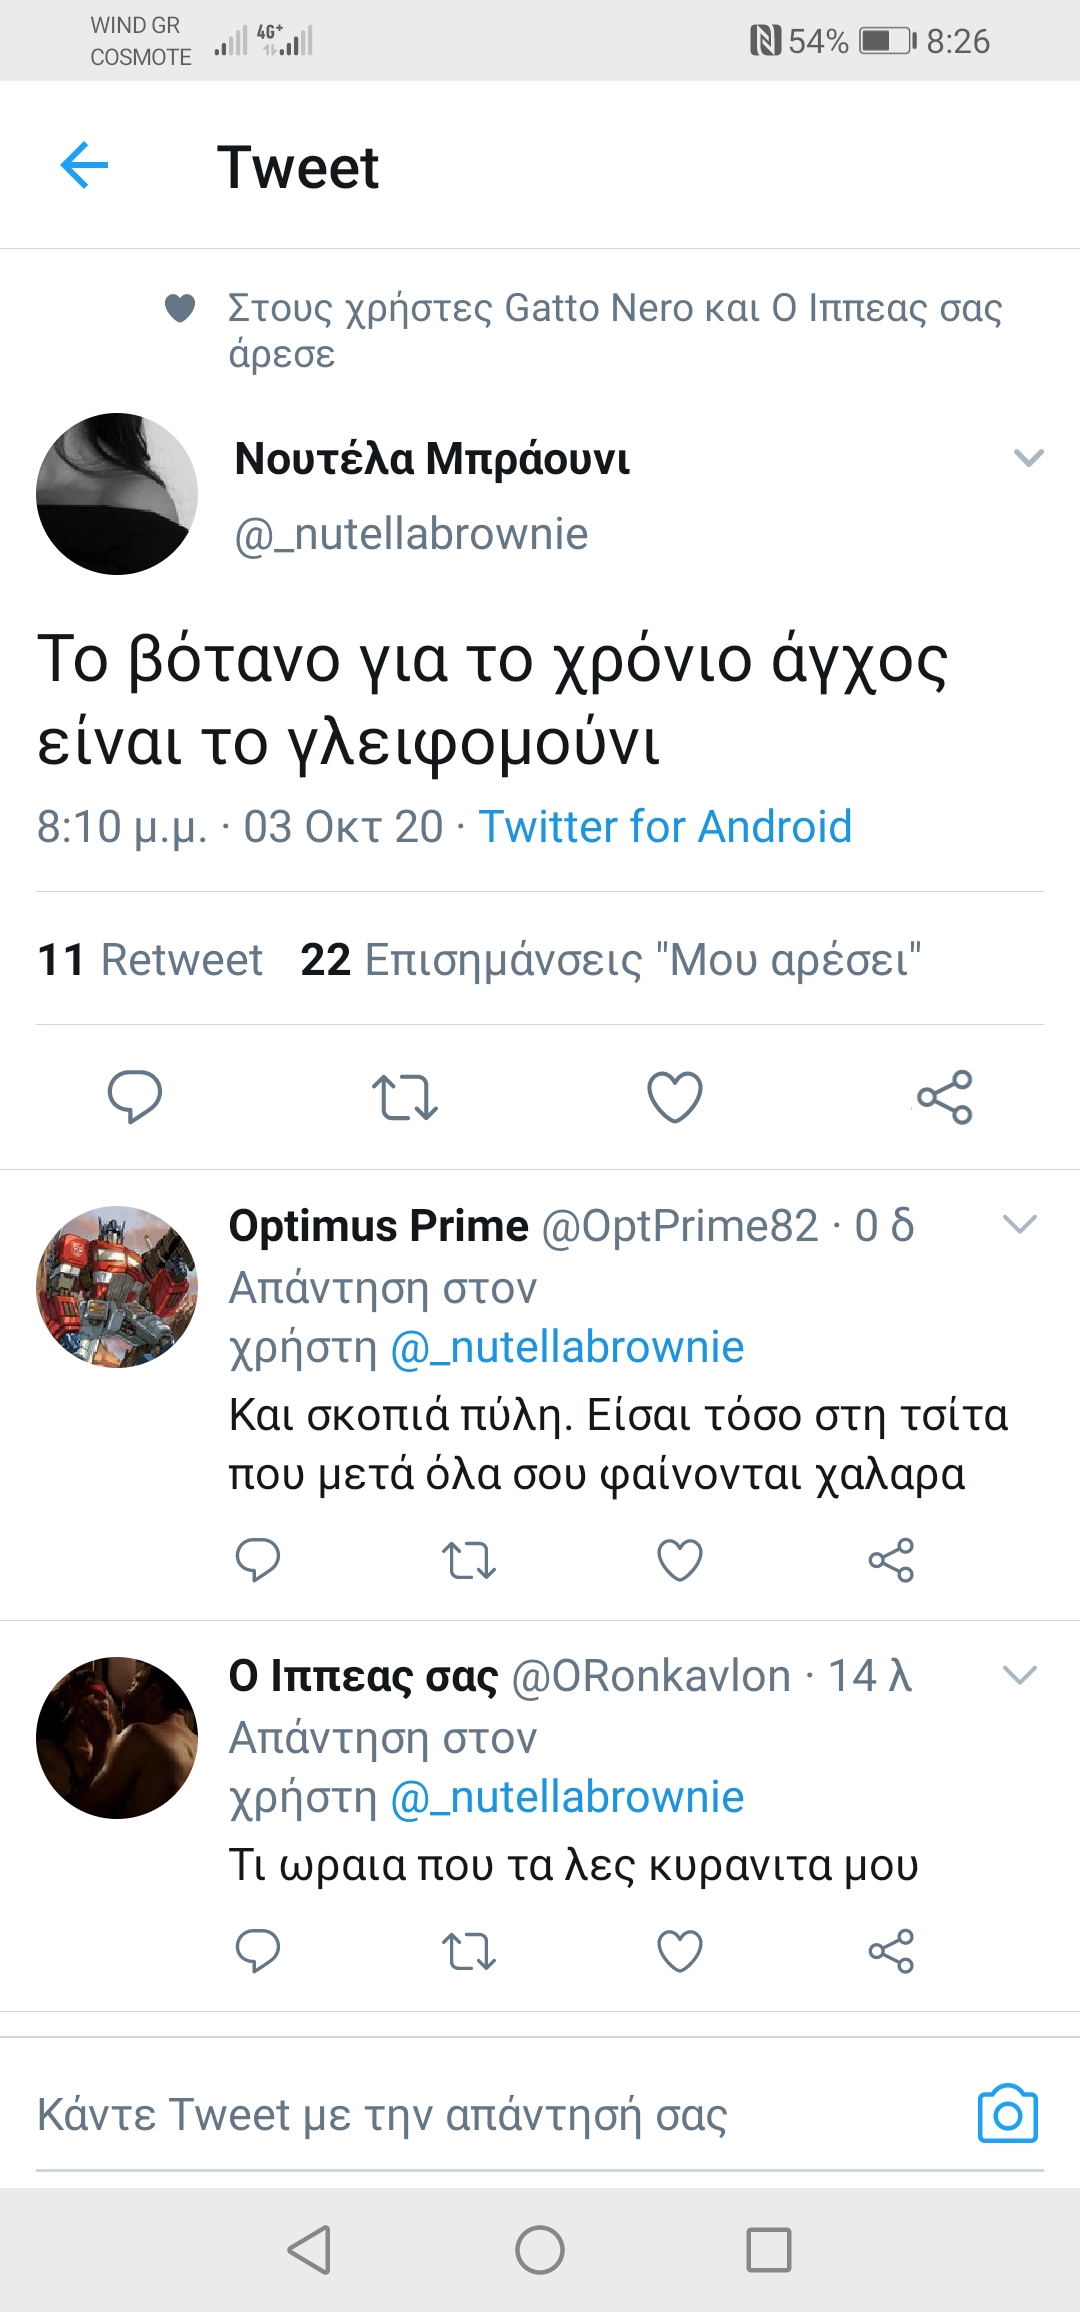Like the main tweet with the heart
Viewport: 1080px width, 2312px height.
pos(675,1097)
